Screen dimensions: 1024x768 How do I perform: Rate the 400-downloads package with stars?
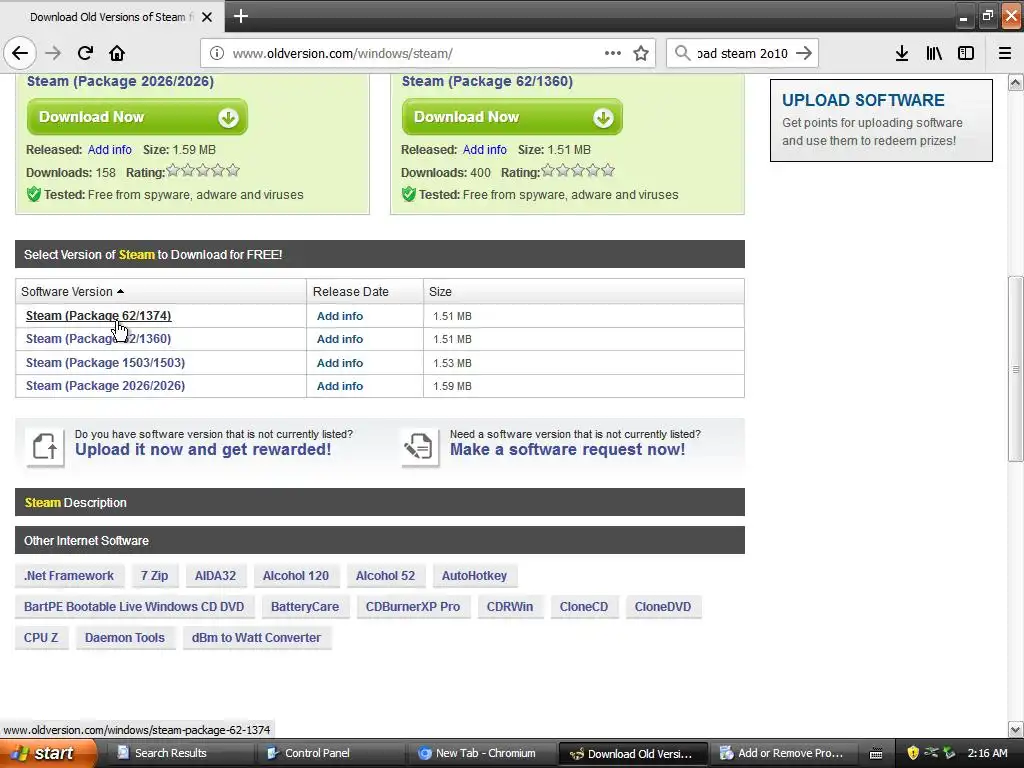click(x=578, y=171)
